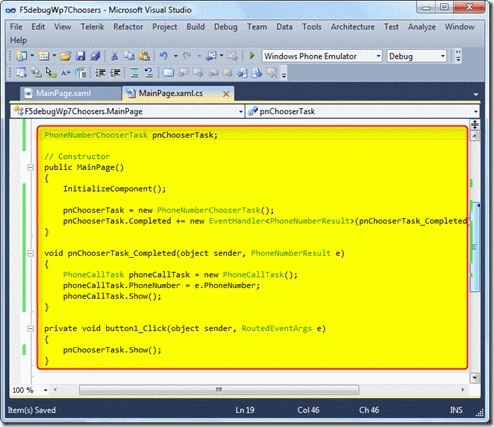Collapse the pnChooserTask_Completed method outline

click(30, 253)
